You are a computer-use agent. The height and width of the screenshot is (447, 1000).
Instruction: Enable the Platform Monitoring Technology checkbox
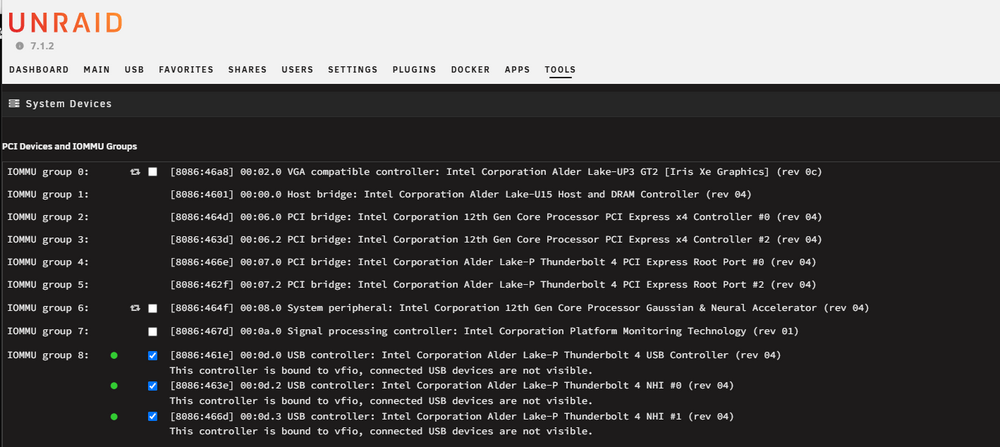click(152, 332)
